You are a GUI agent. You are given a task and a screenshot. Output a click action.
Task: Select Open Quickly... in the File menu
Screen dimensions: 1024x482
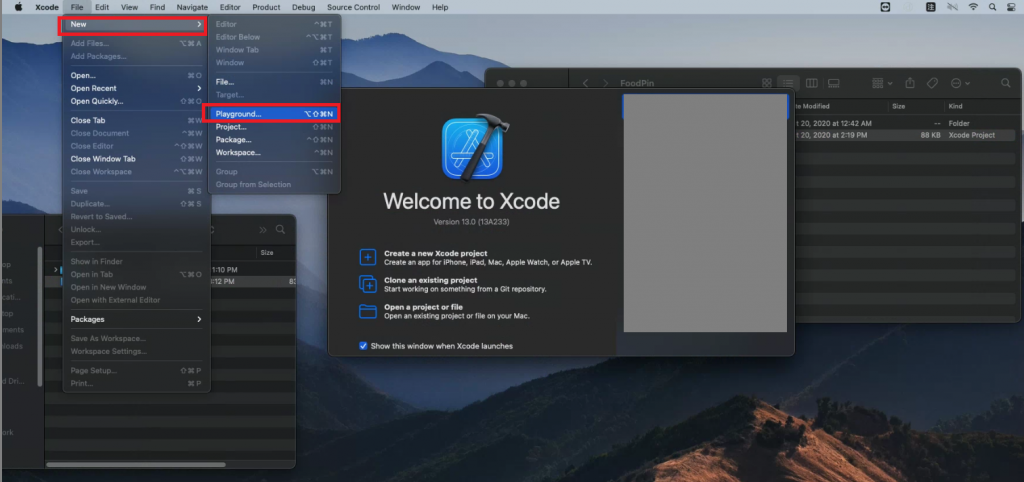point(136,101)
